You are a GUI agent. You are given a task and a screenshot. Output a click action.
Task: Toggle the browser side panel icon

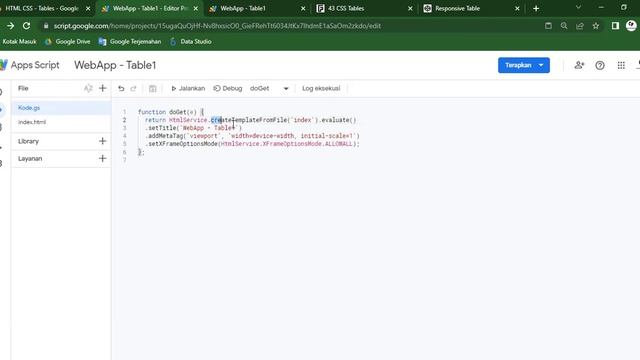(x=615, y=26)
